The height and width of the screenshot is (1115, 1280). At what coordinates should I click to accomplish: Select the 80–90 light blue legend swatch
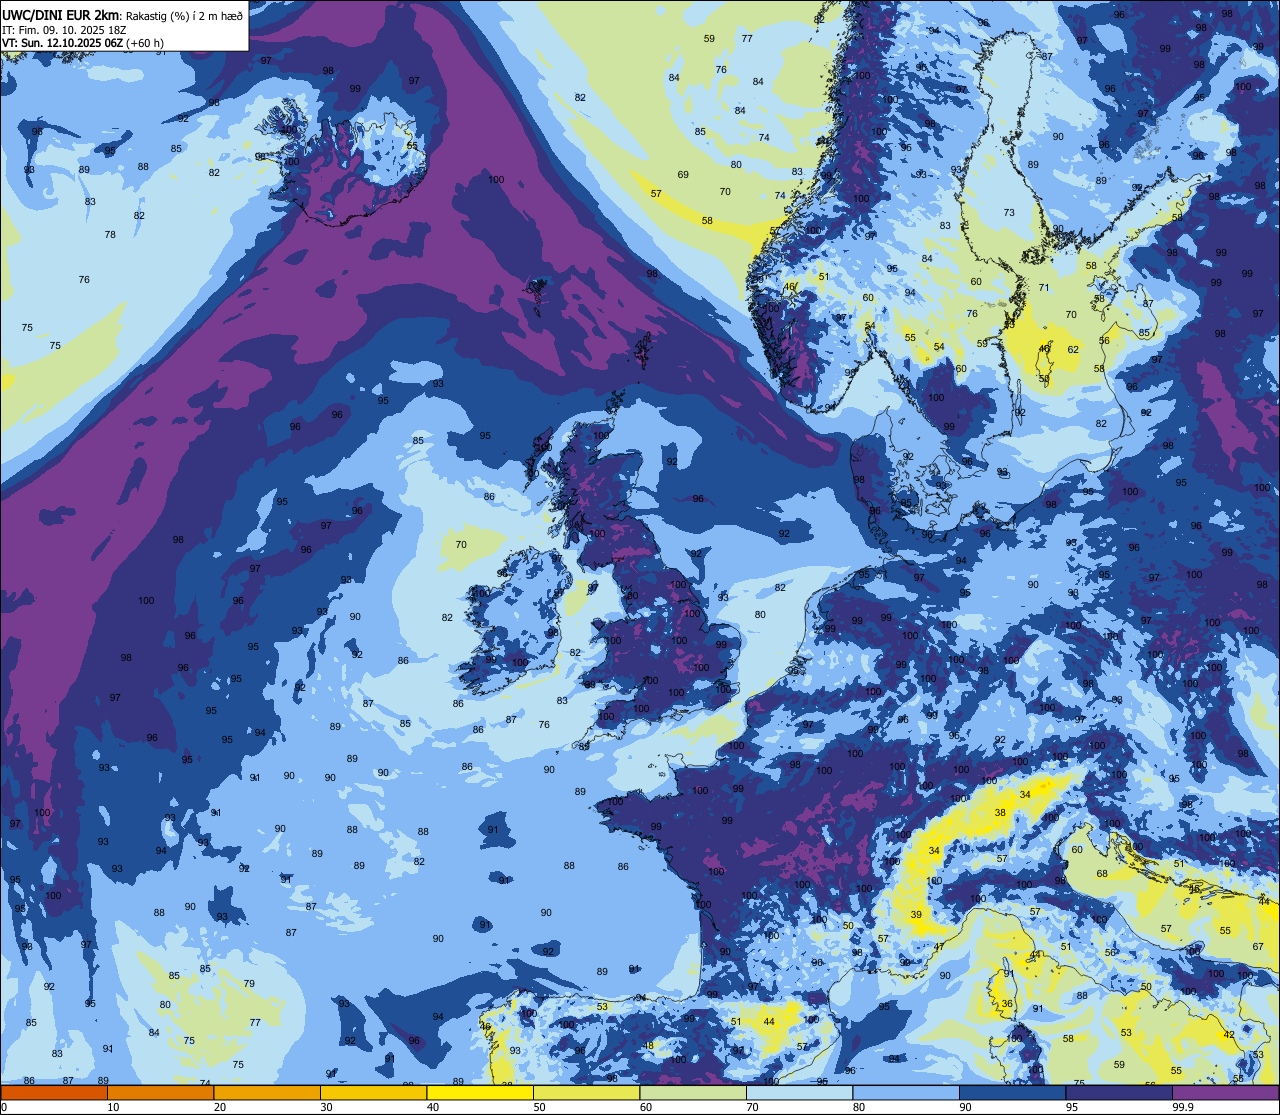(x=906, y=1092)
